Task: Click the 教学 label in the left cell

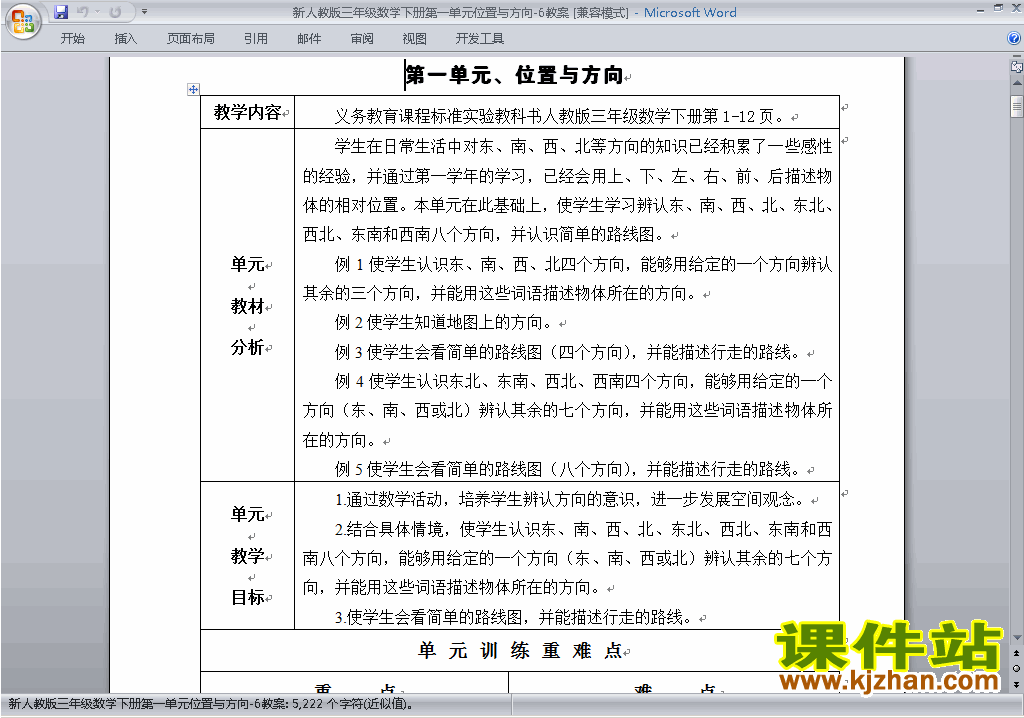Action: [248, 556]
